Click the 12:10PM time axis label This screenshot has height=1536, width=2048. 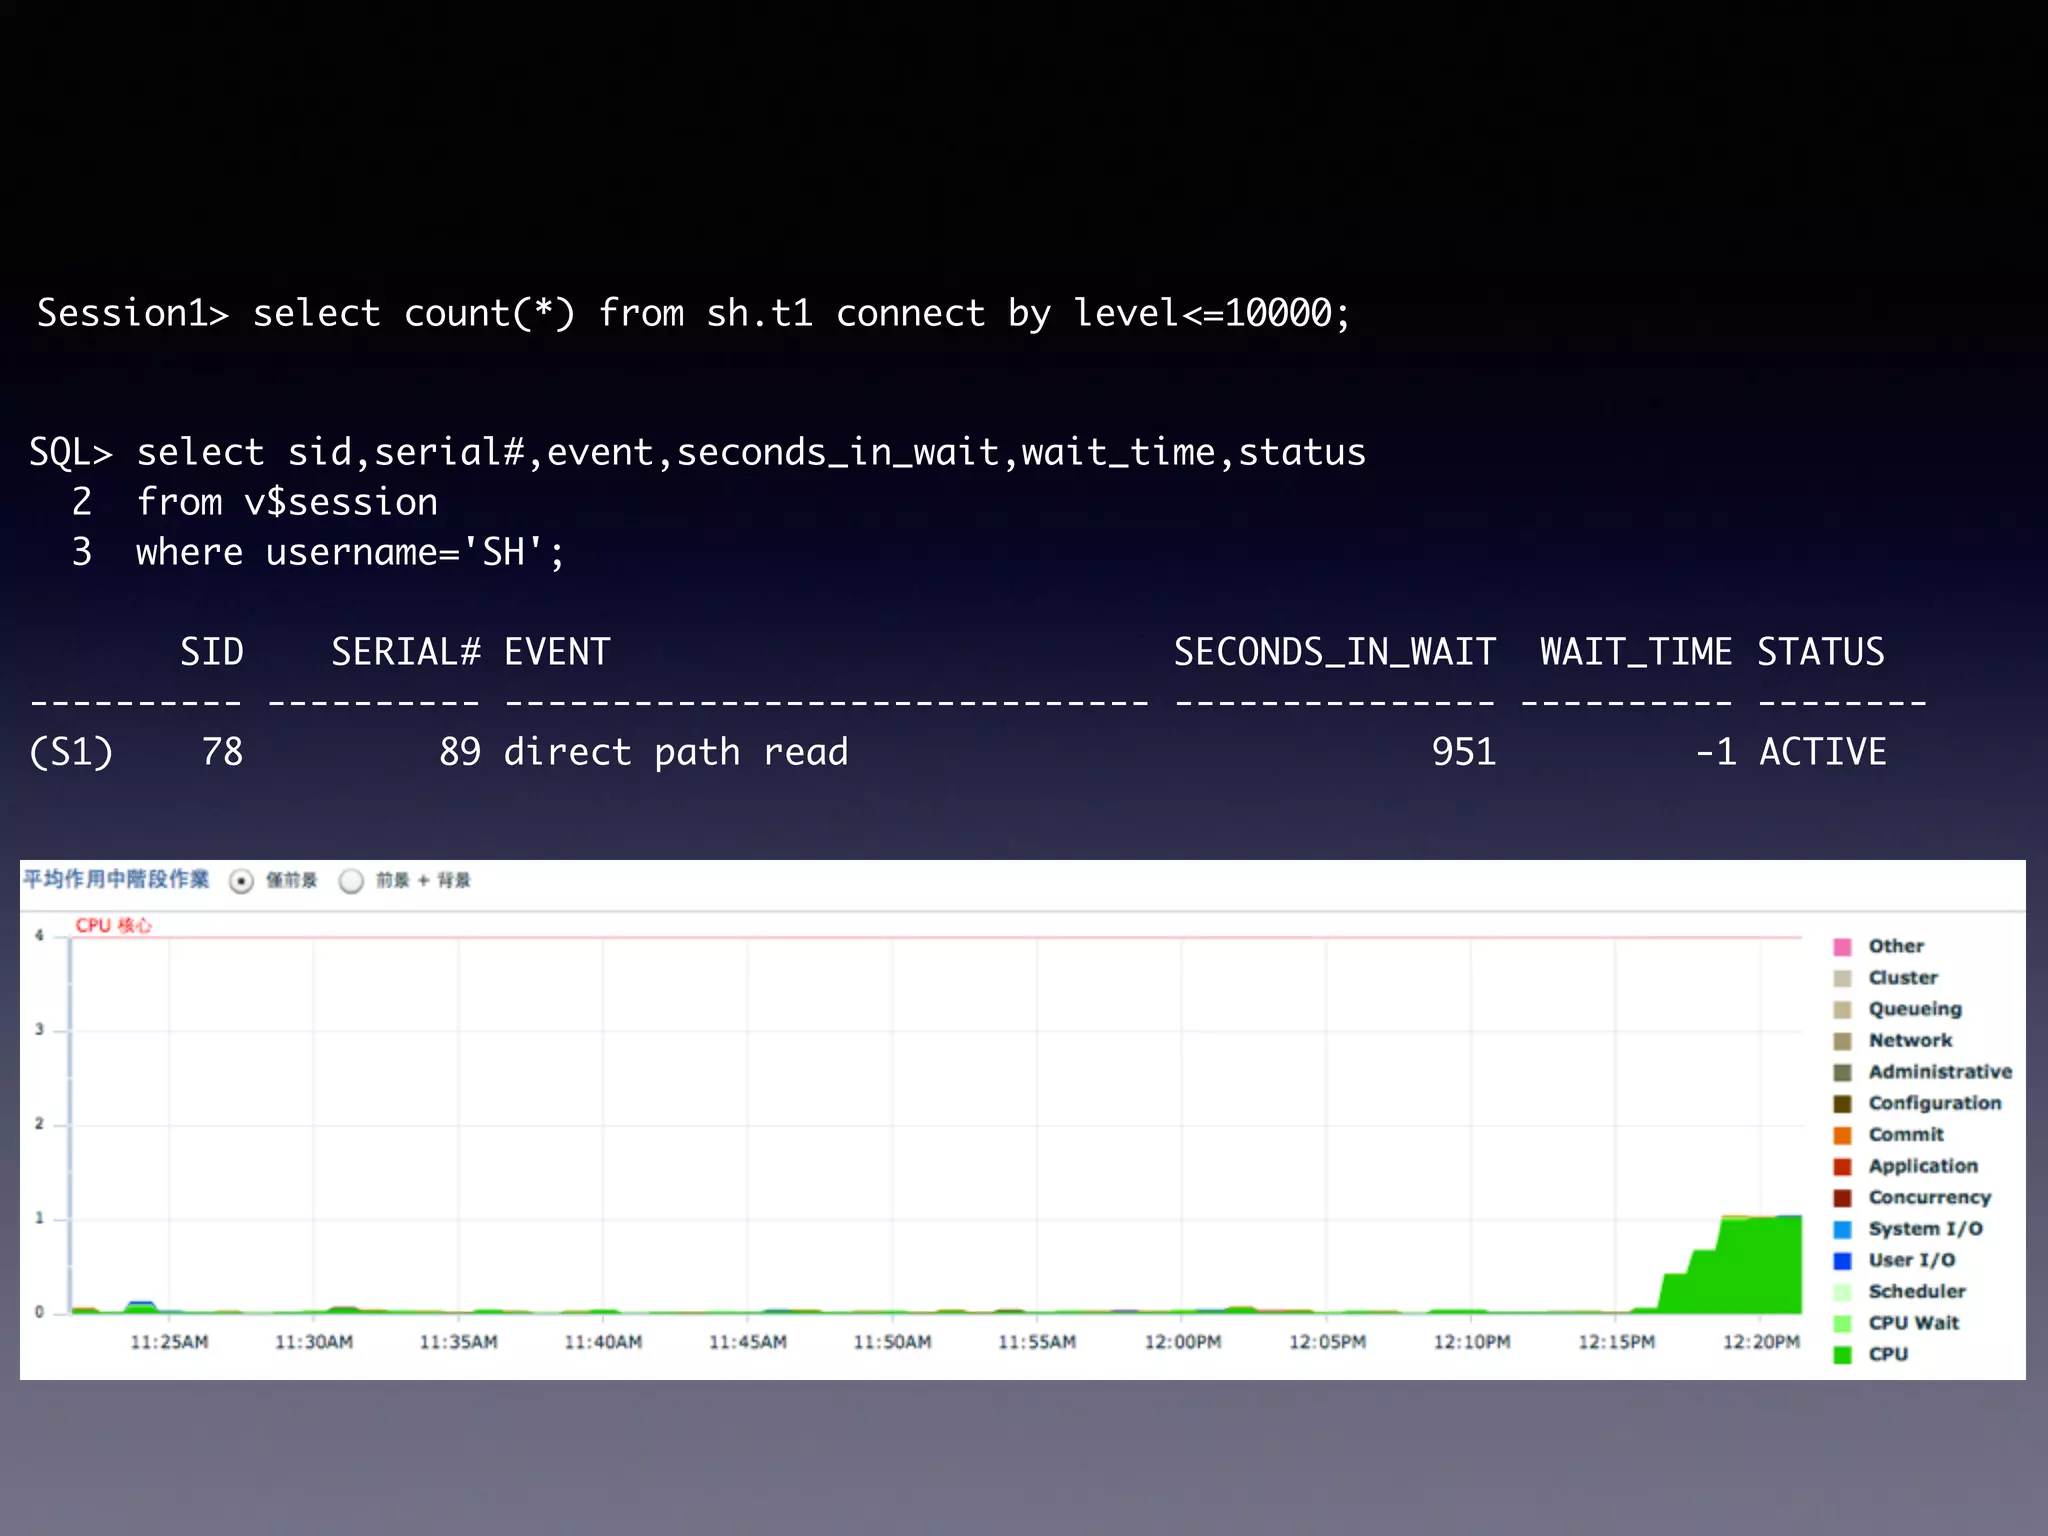[1472, 1342]
